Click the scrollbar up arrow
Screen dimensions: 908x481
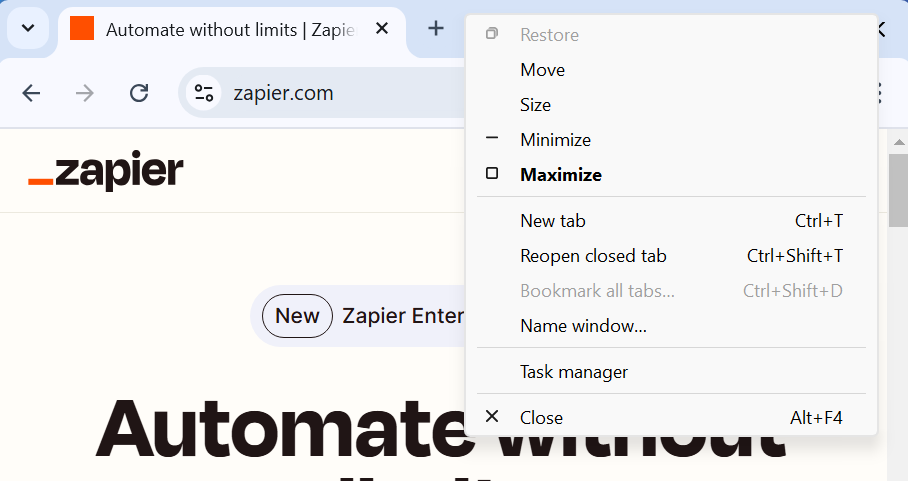coord(899,142)
